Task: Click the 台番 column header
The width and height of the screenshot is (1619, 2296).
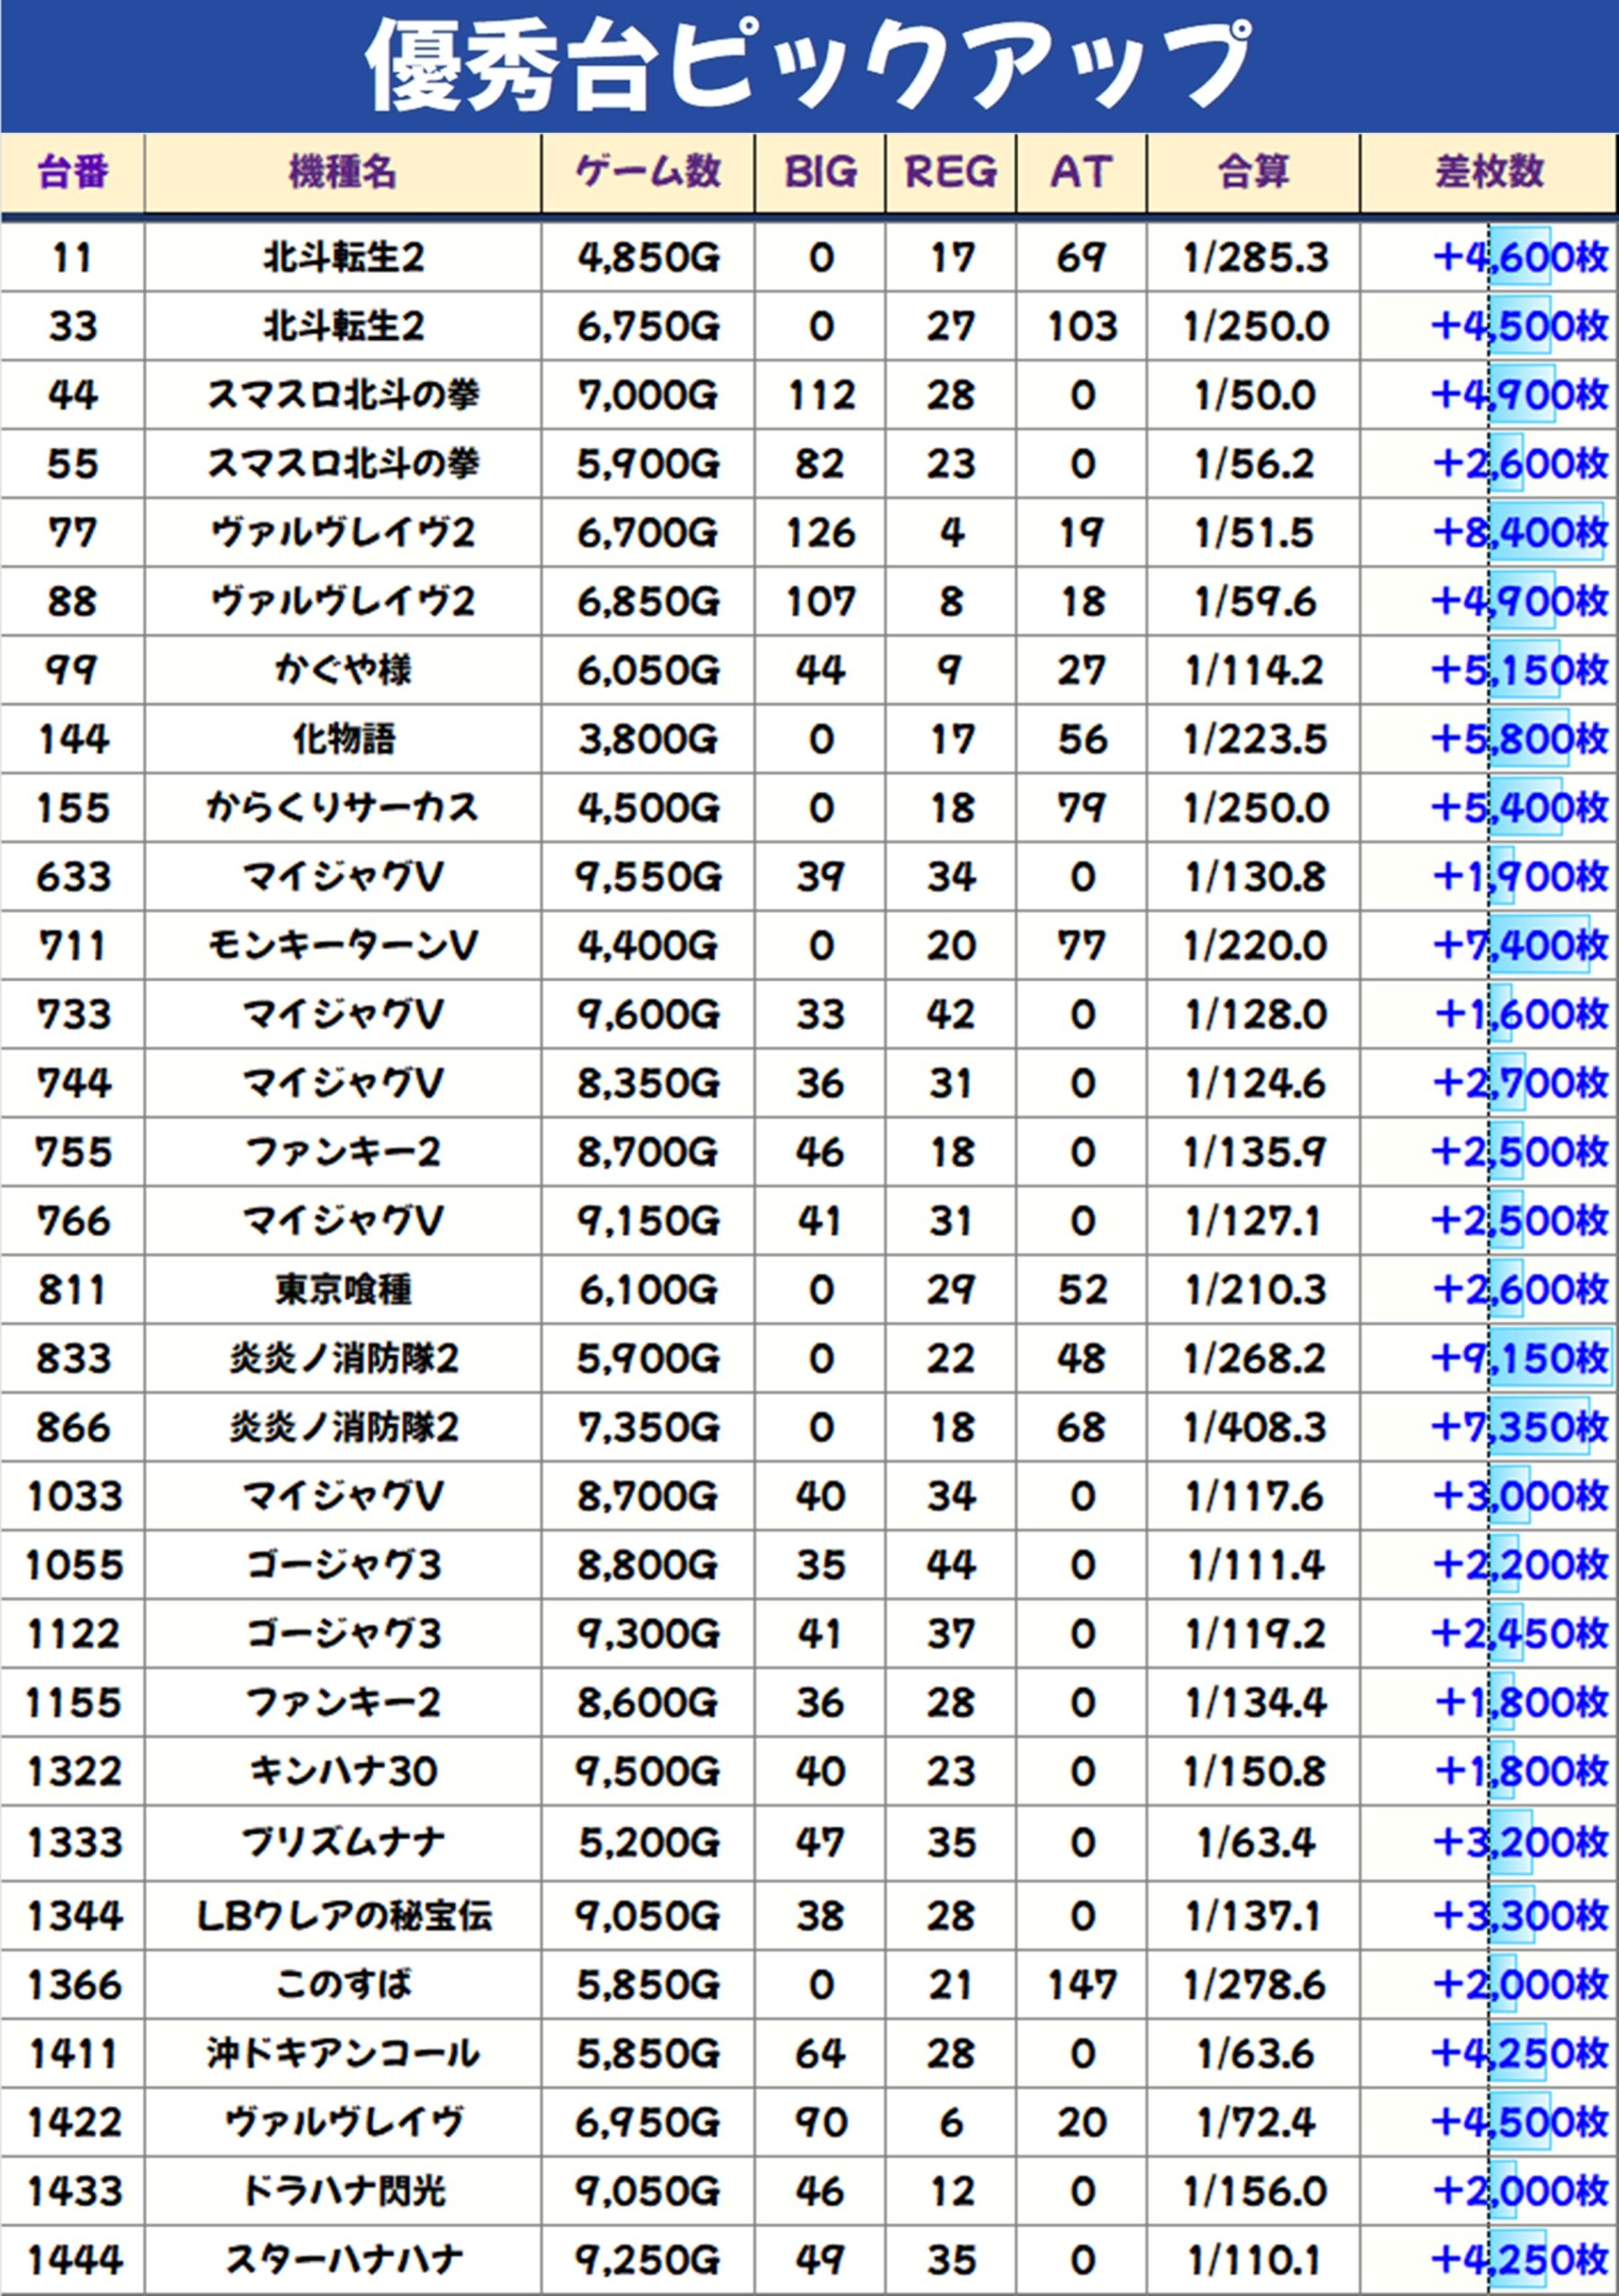Action: coord(72,172)
